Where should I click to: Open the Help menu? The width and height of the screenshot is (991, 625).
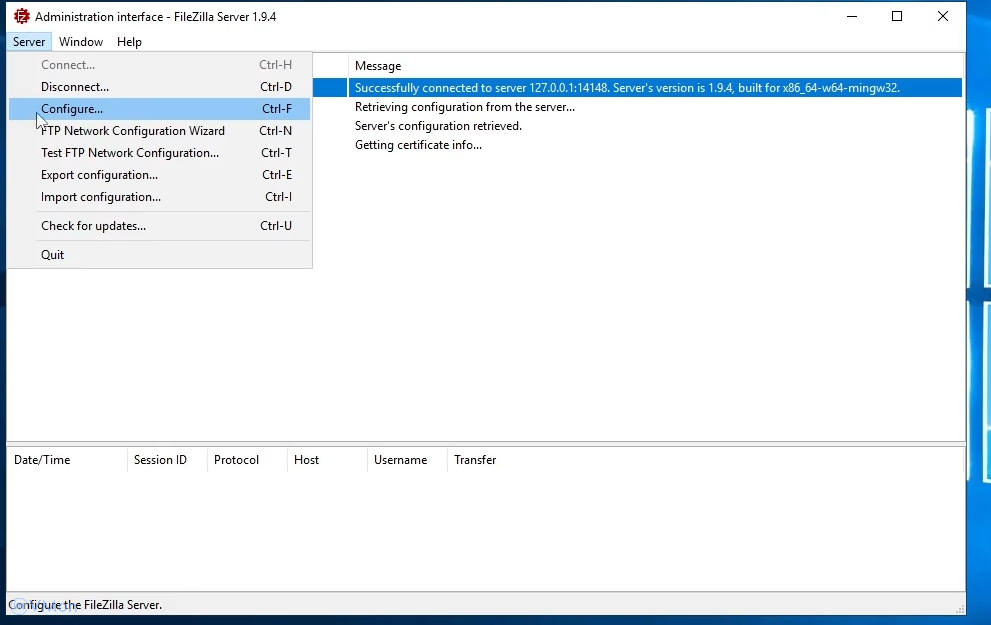pyautogui.click(x=129, y=42)
